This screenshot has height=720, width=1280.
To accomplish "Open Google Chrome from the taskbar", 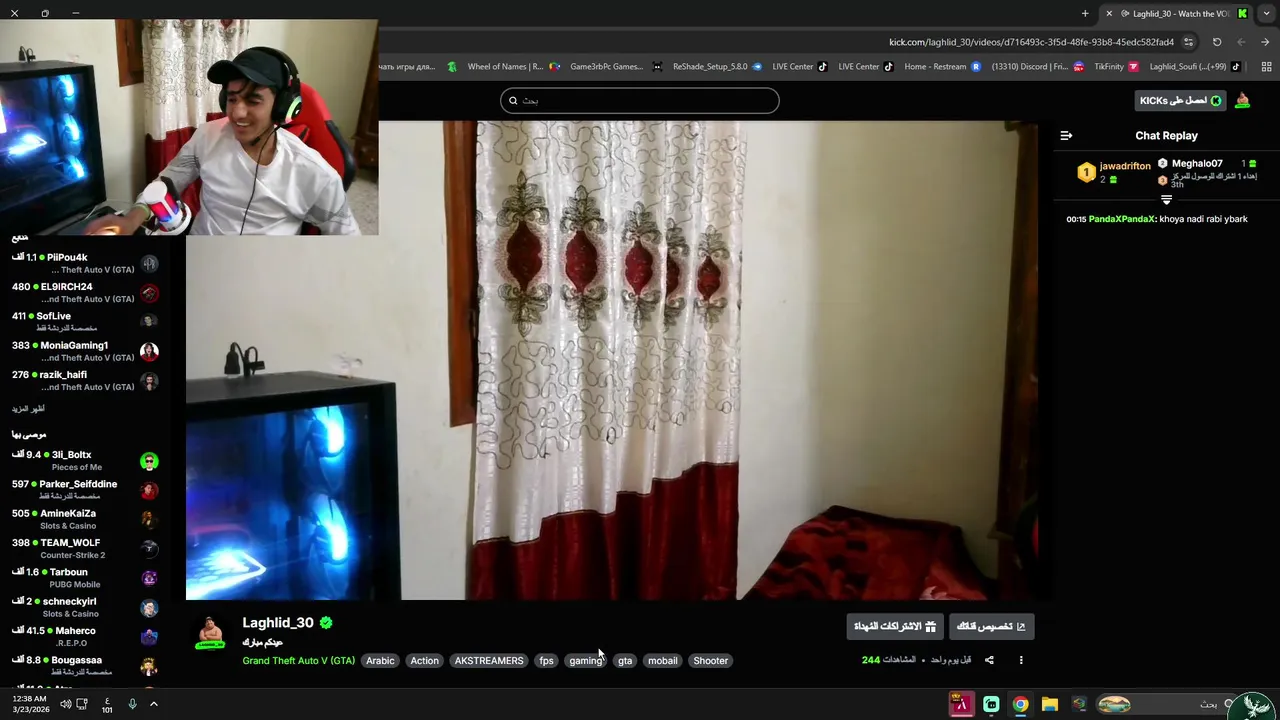I will (1020, 704).
